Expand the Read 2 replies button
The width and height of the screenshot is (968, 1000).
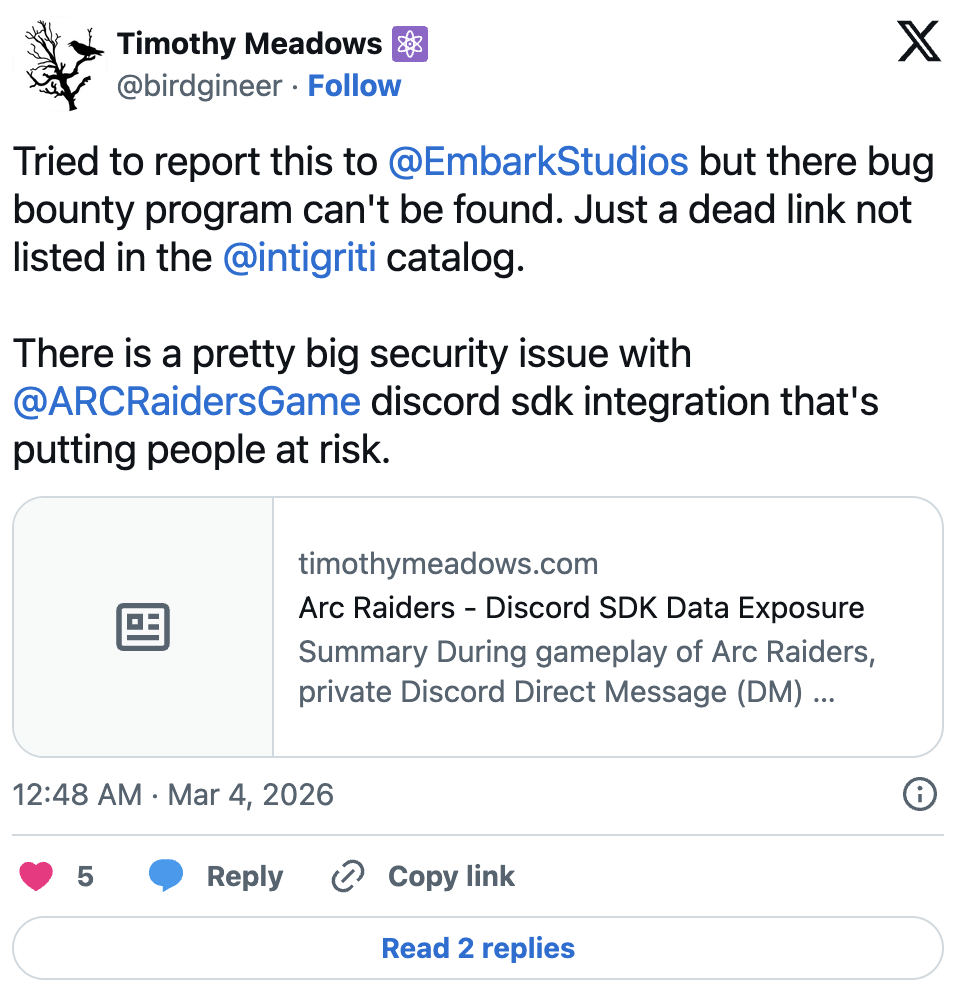coord(478,948)
